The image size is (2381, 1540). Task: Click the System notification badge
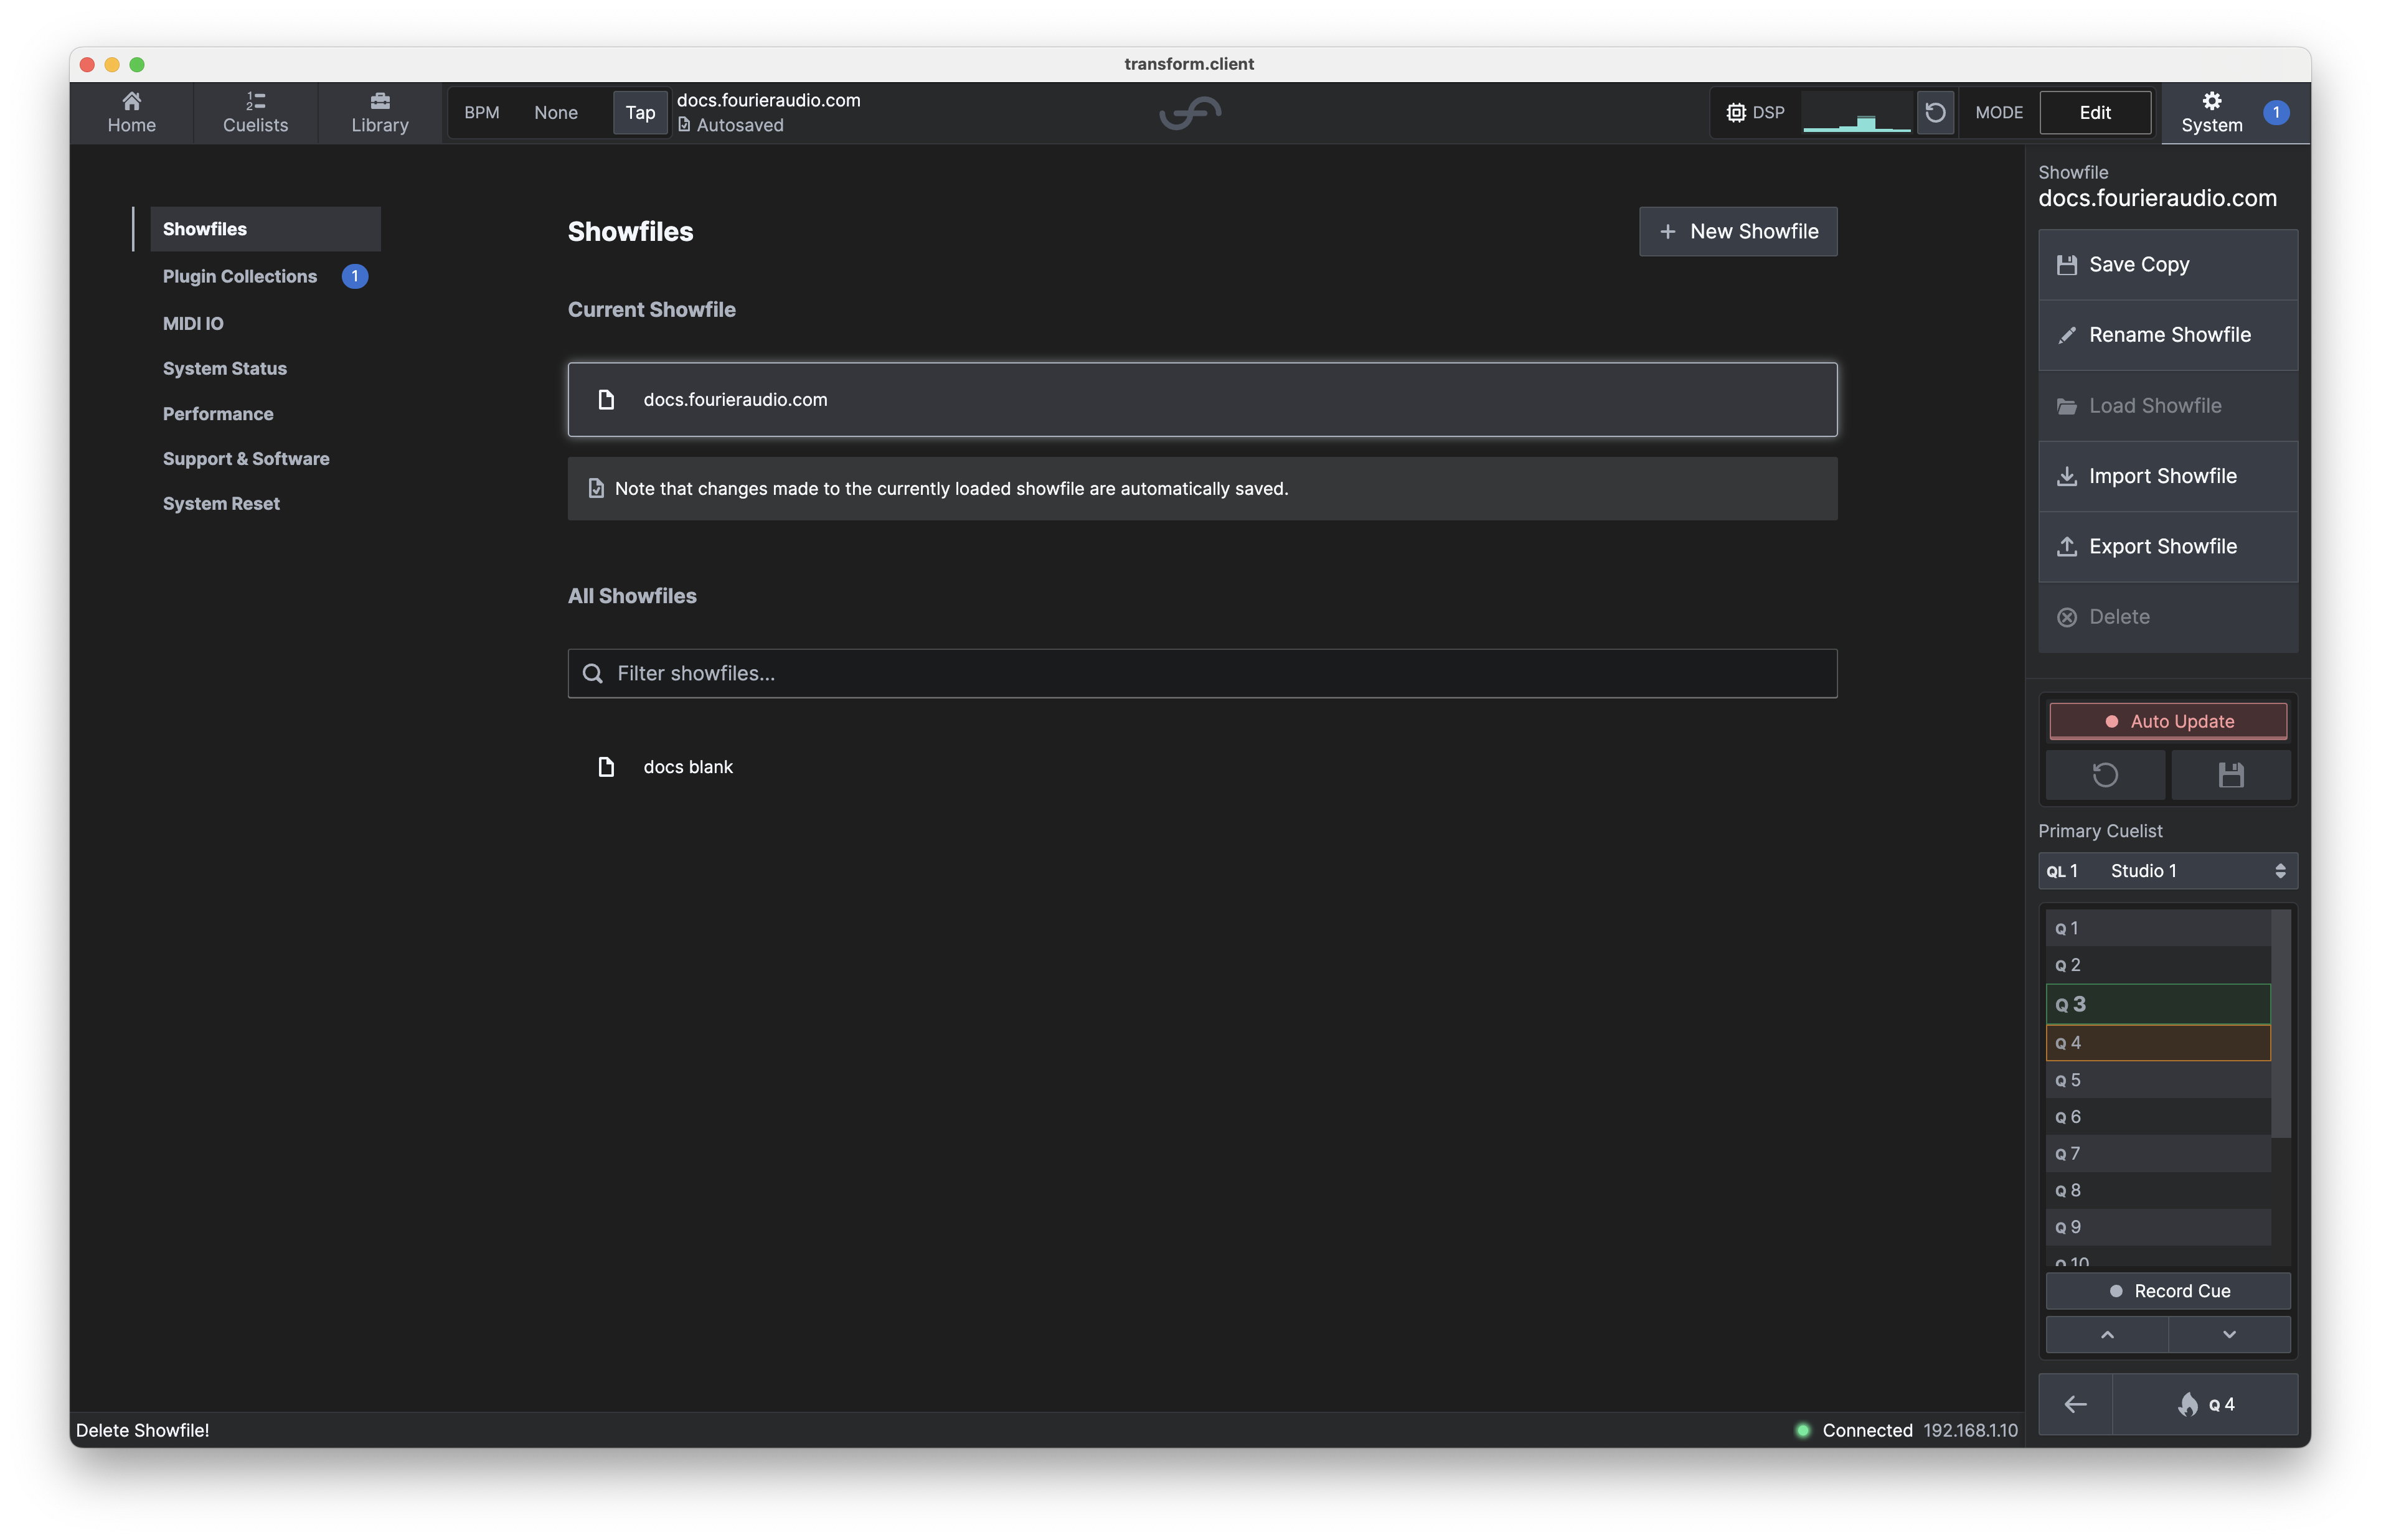[2276, 112]
